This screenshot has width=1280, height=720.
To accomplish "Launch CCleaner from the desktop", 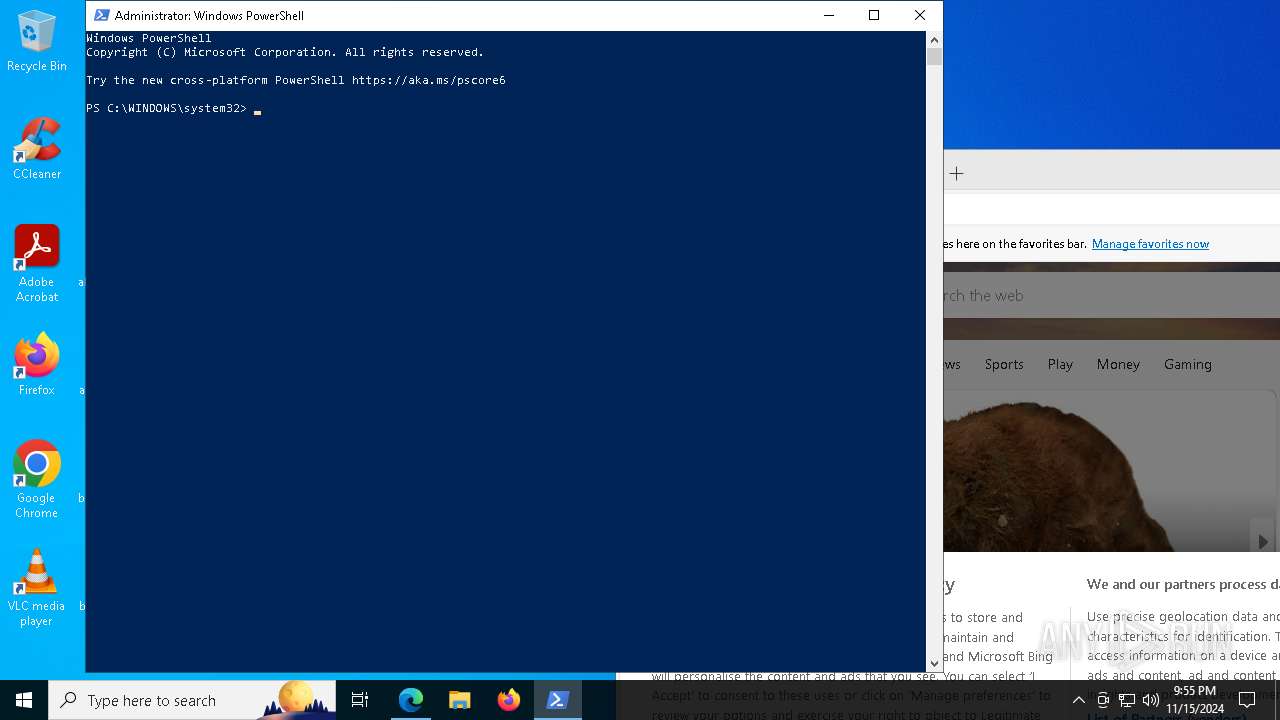I will coord(37,149).
